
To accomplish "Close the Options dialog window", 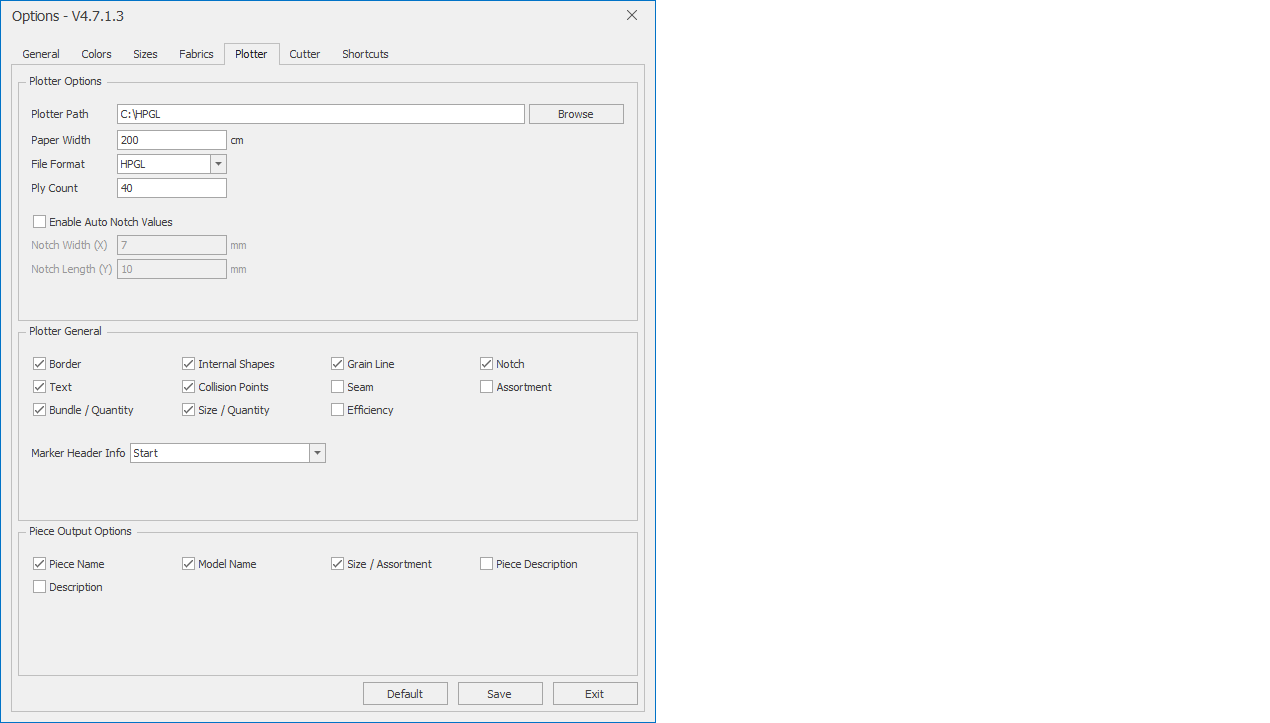I will coord(631,15).
